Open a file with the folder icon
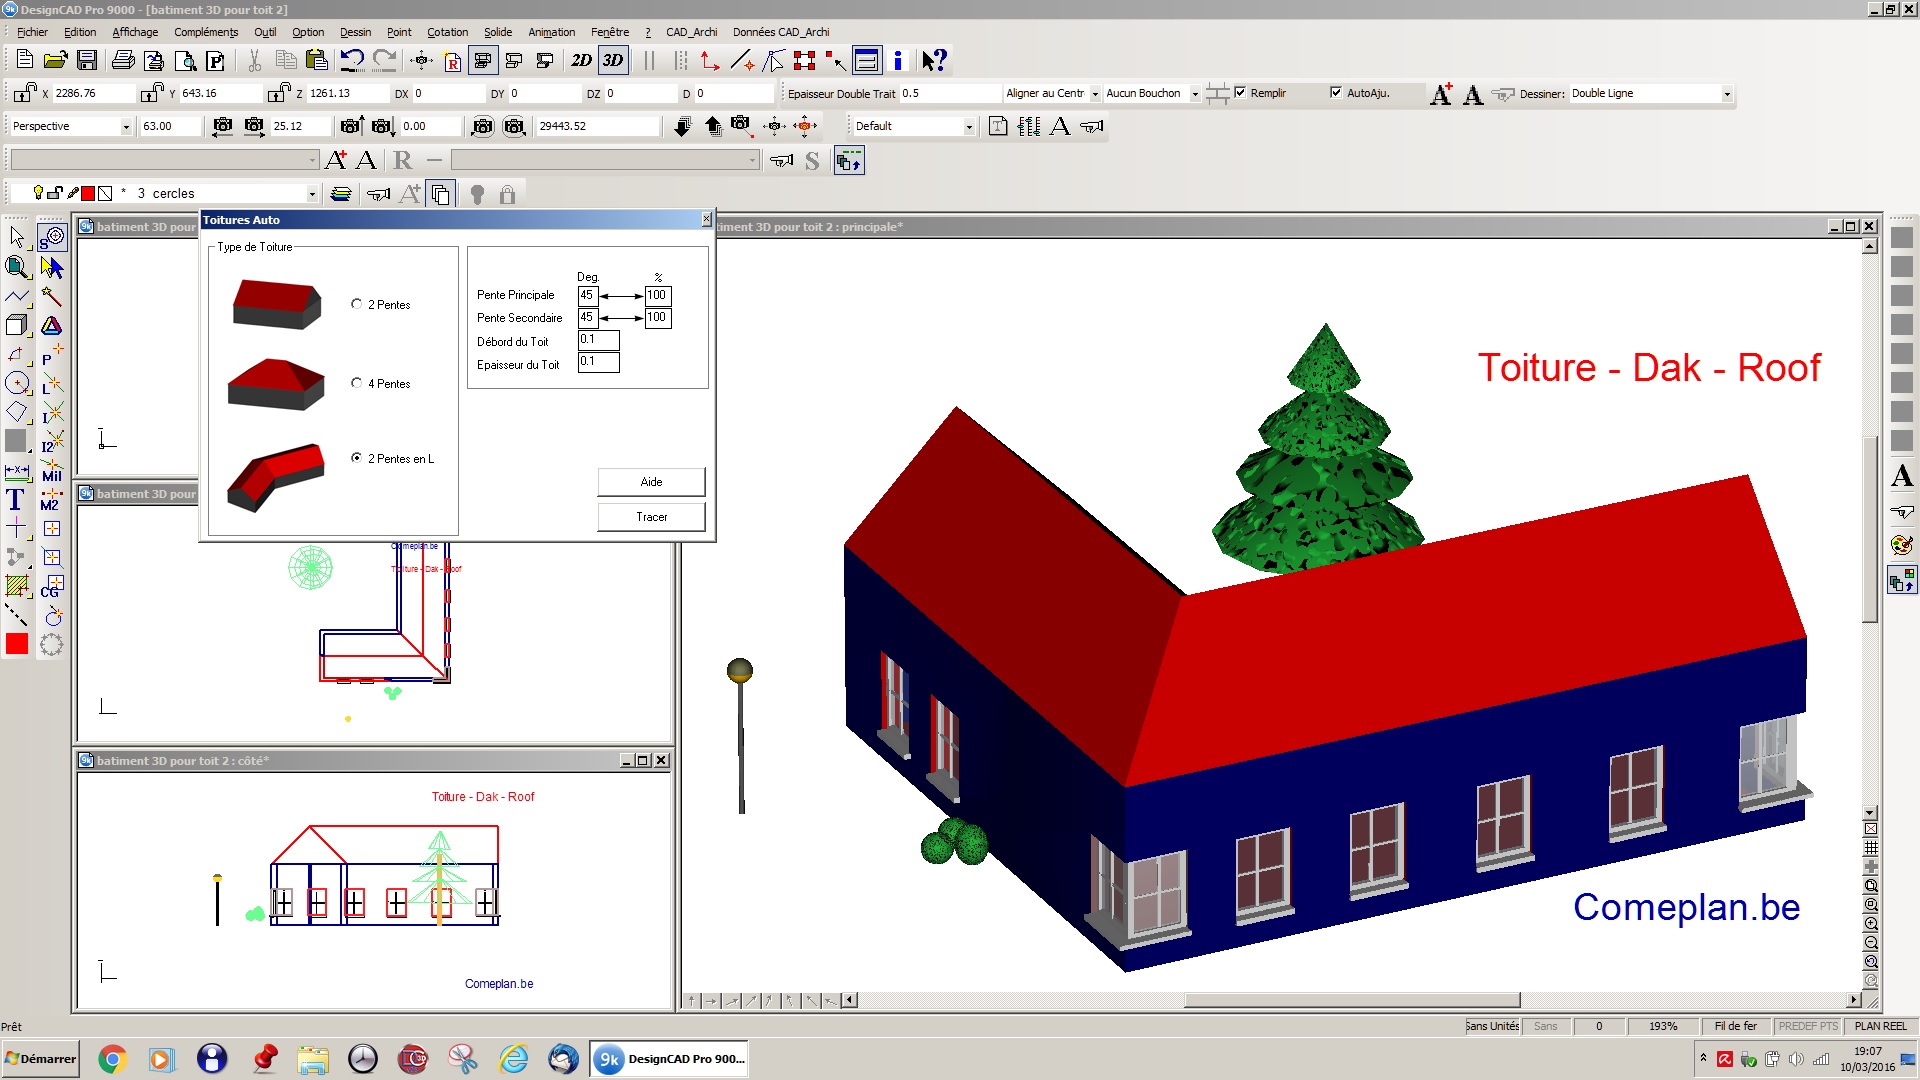This screenshot has width=1920, height=1080. pos(56,60)
